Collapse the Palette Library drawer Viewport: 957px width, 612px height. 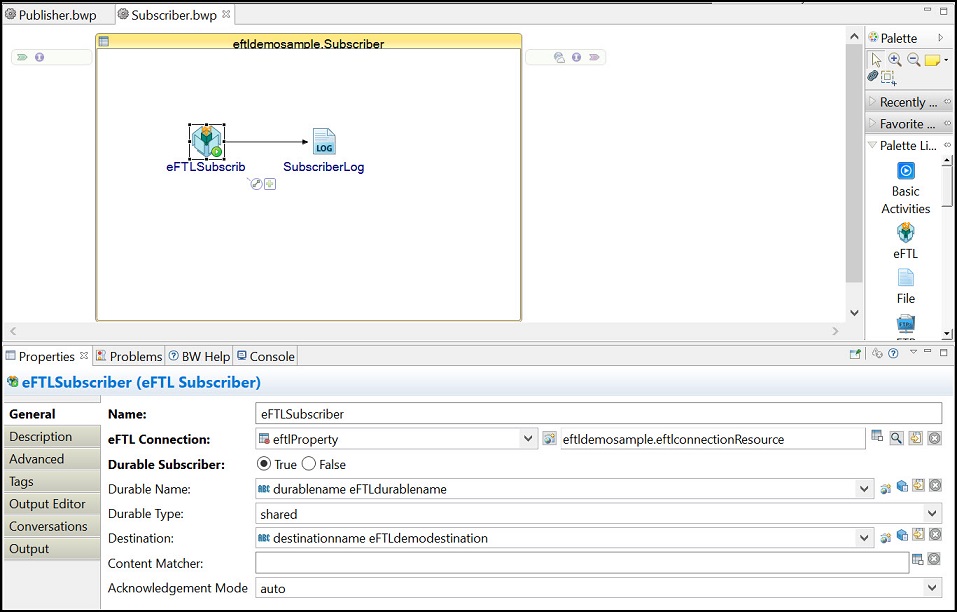pyautogui.click(x=908, y=145)
